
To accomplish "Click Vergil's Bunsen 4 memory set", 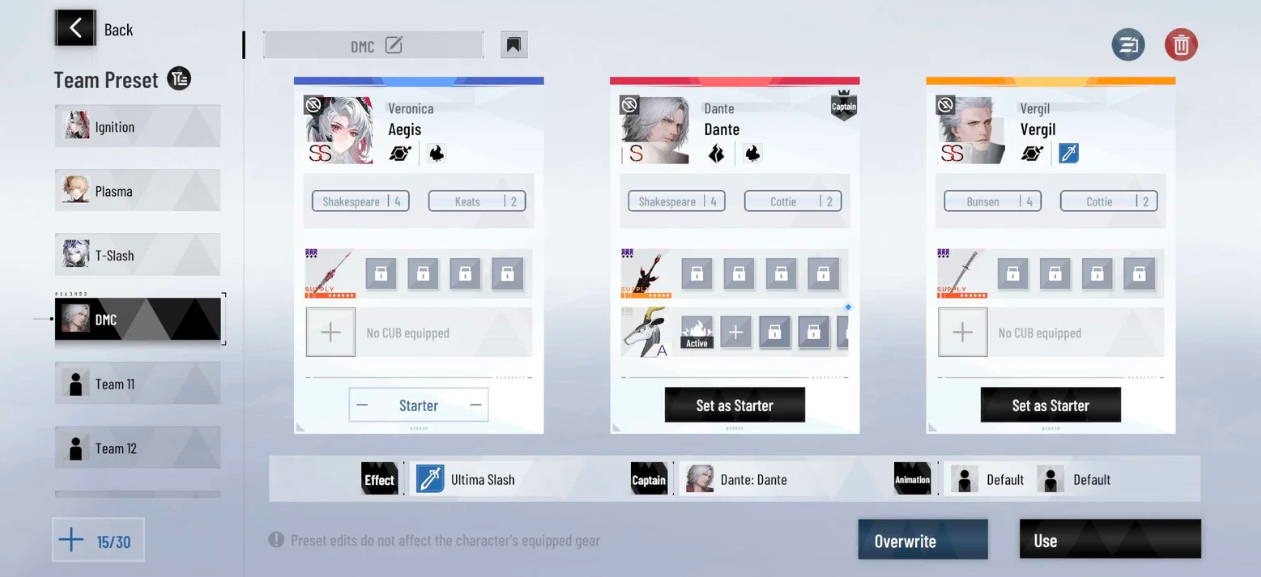I will click(993, 201).
